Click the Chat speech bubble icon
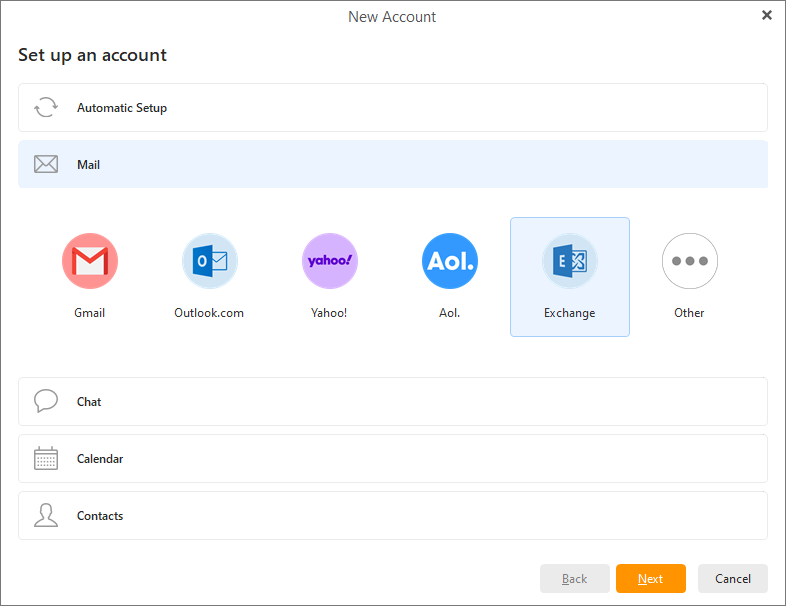The image size is (786, 606). click(46, 401)
